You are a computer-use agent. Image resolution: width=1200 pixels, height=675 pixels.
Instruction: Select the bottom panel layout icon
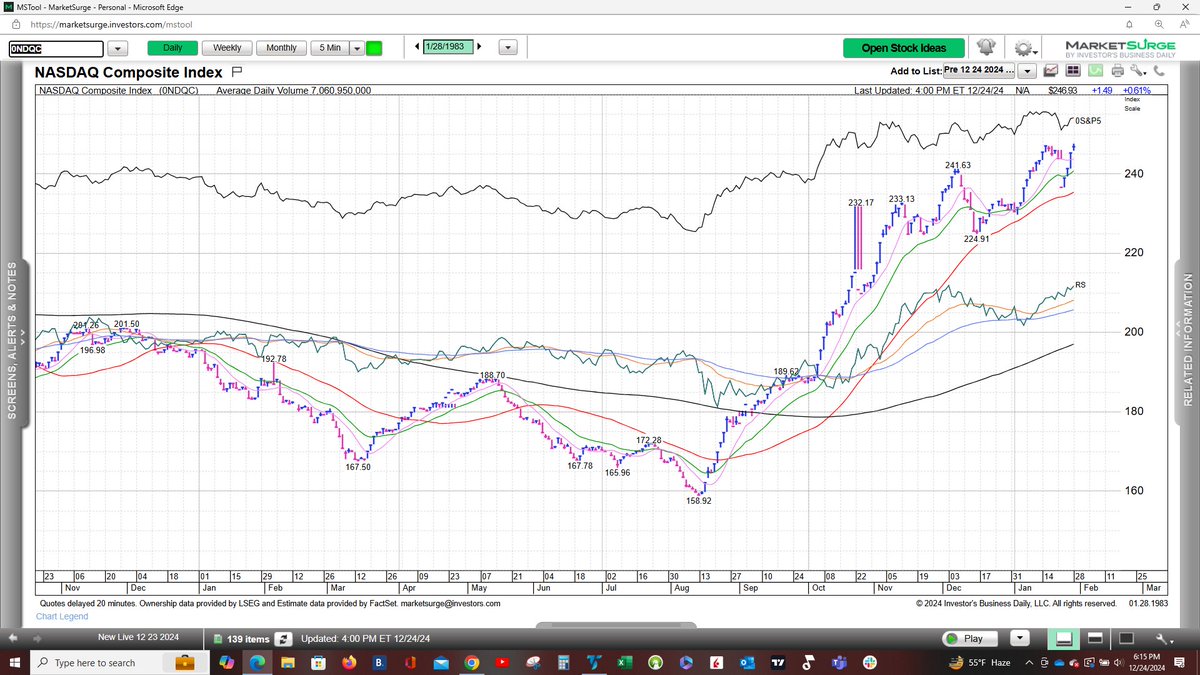pos(1063,638)
